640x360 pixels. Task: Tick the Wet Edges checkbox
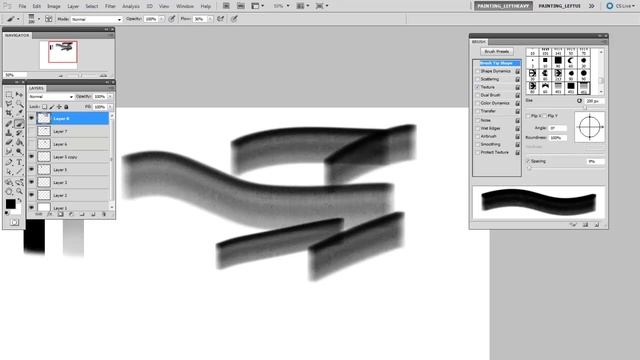tap(477, 129)
